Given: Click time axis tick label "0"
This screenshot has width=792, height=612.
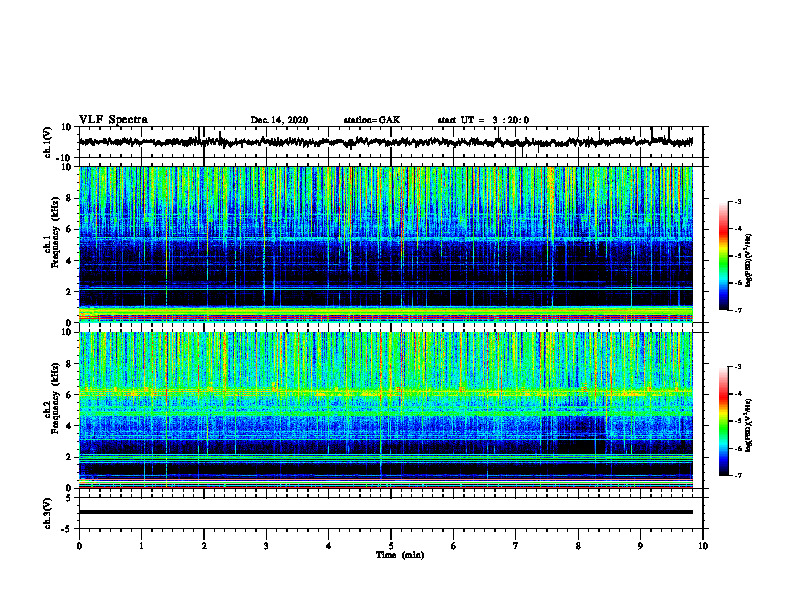Looking at the screenshot, I should coord(79,546).
